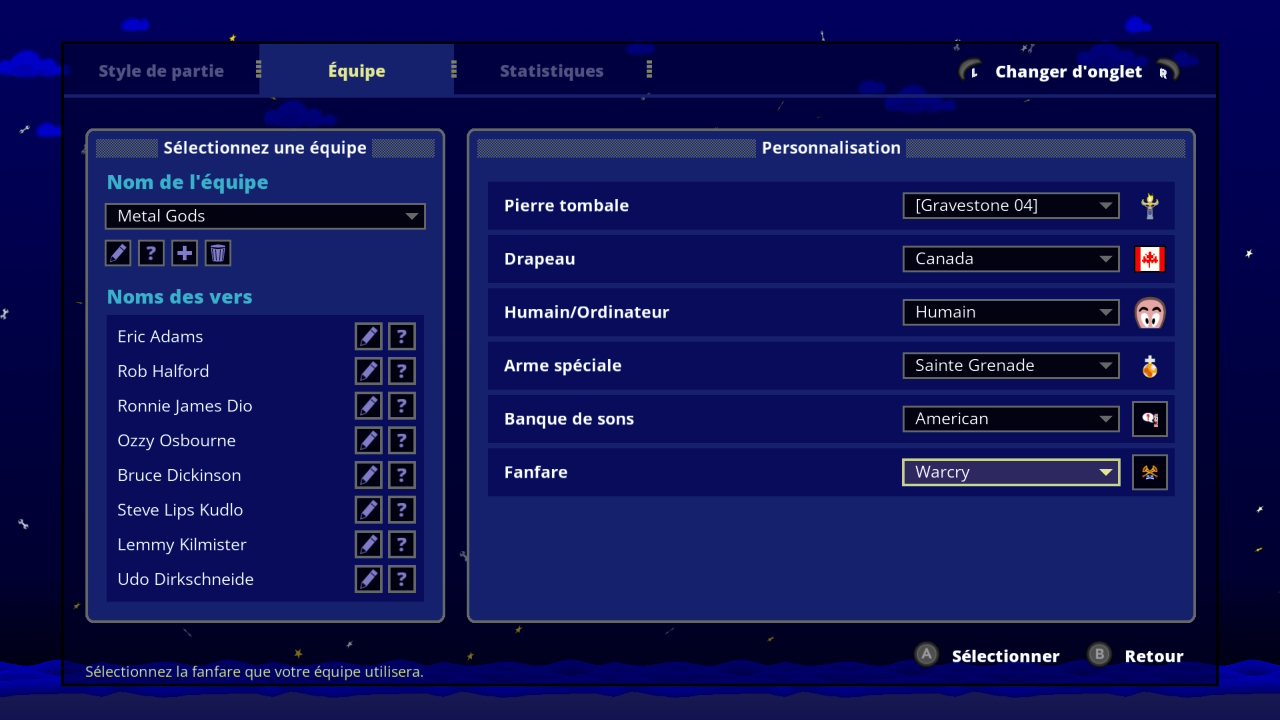This screenshot has width=1280, height=720.
Task: Randomize name for Bruce Dickinson
Action: (x=402, y=475)
